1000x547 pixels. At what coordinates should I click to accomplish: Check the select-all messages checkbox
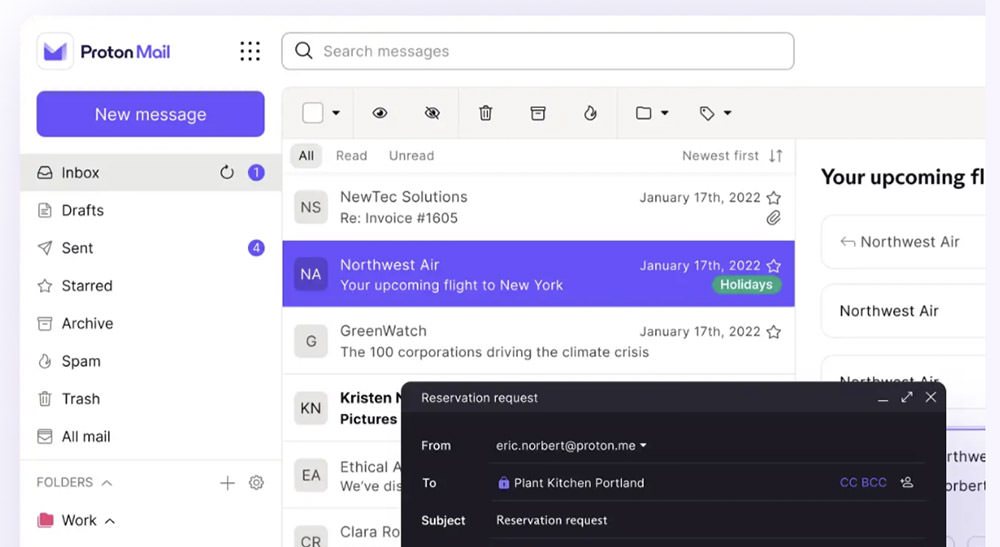(x=312, y=113)
